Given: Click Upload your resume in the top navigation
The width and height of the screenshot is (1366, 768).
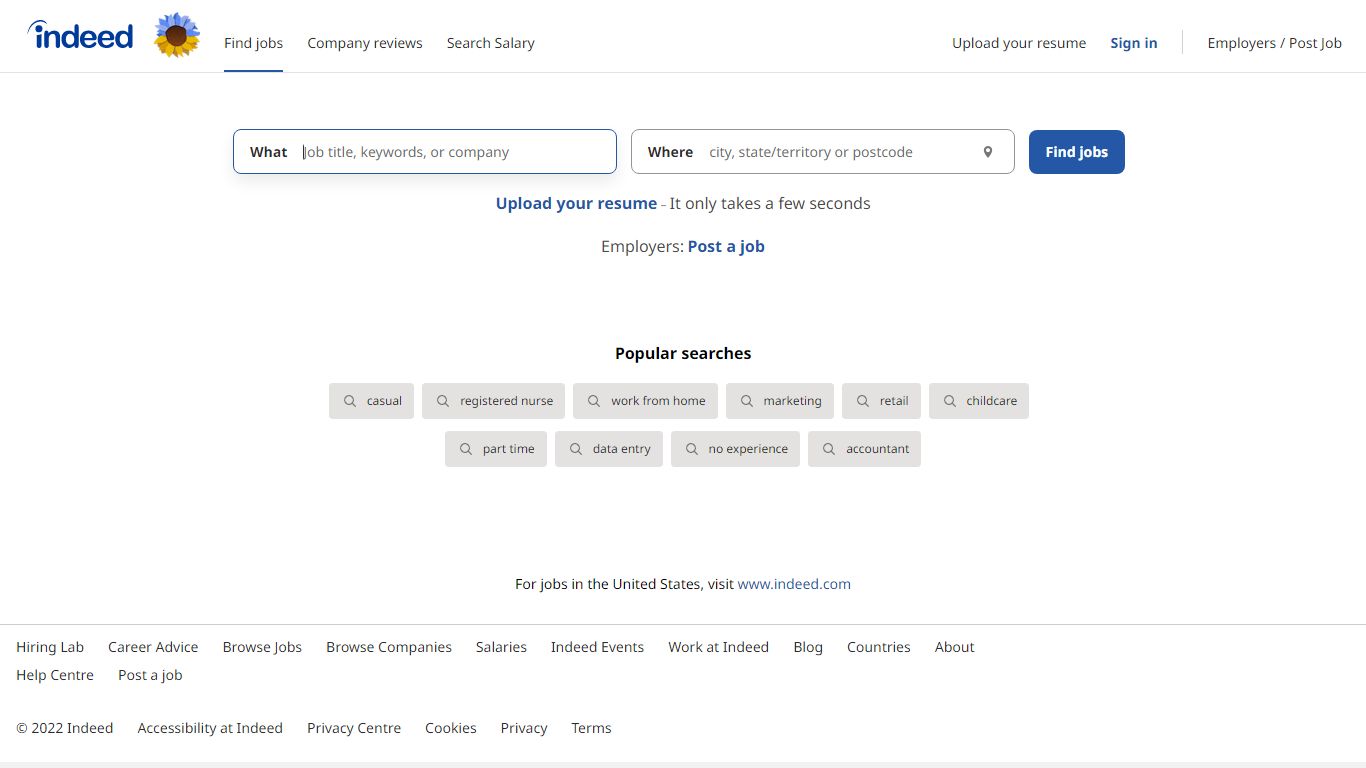Looking at the screenshot, I should coord(1019,43).
